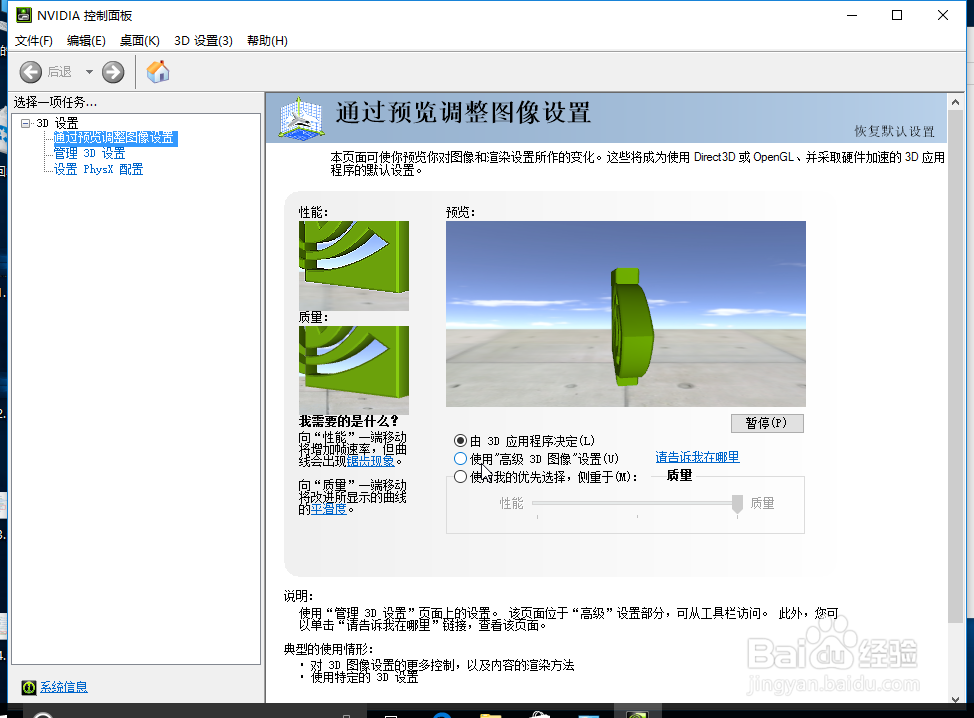The image size is (974, 718).
Task: Click the vertical scrollbar thumb
Action: coord(955,366)
